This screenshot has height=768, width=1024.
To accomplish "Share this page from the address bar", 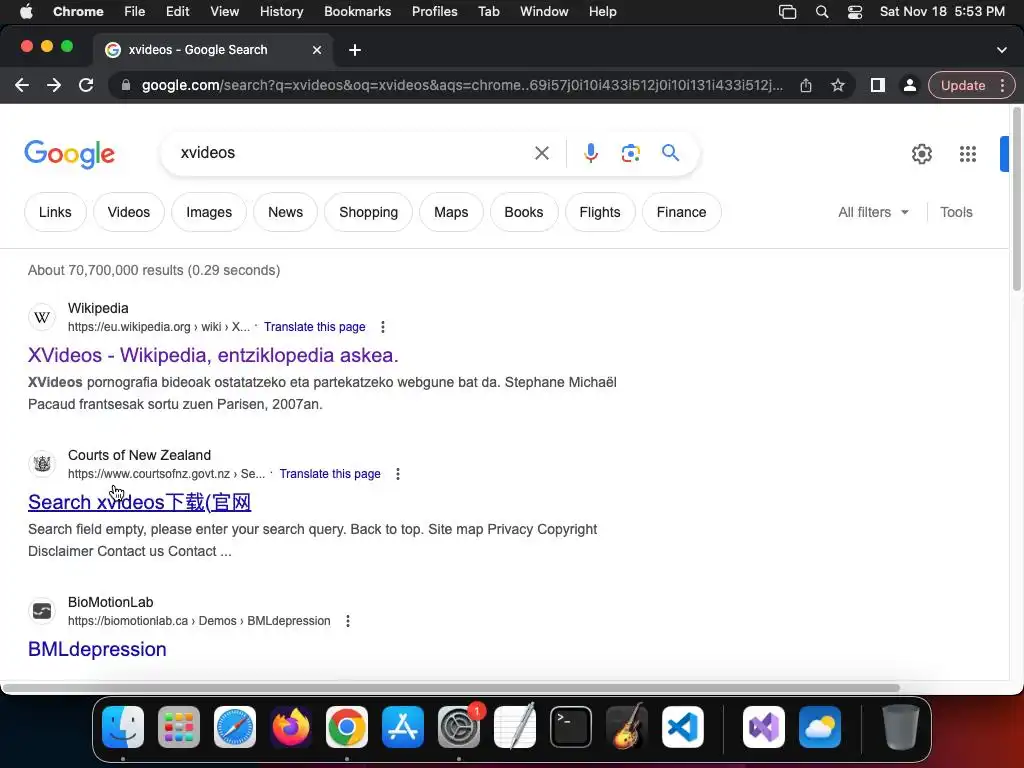I will (x=806, y=86).
